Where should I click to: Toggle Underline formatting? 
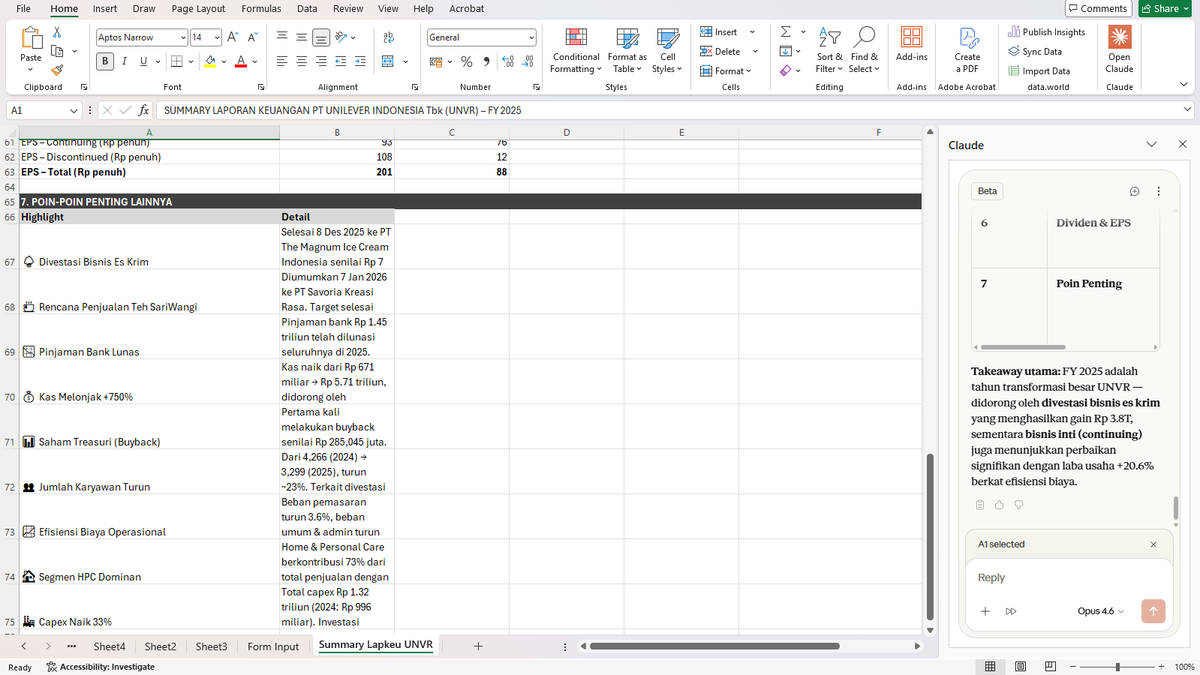[143, 61]
